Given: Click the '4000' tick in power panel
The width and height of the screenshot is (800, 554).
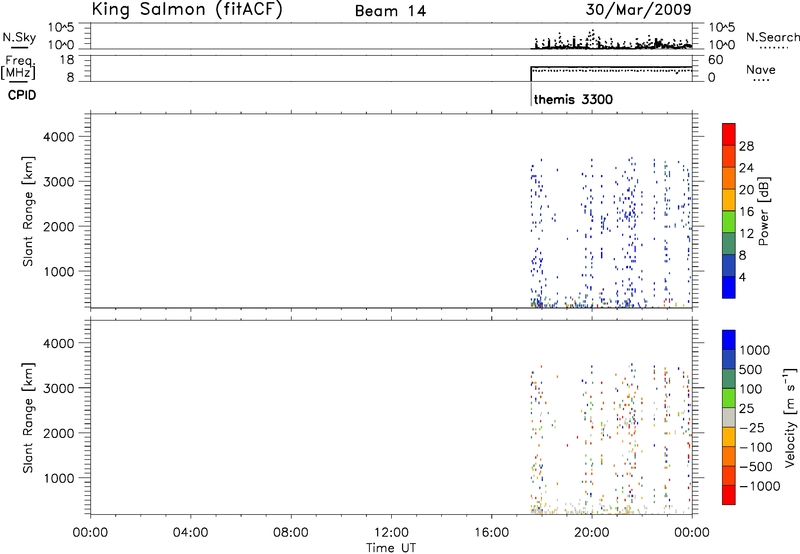Looking at the screenshot, I should 59,137.
